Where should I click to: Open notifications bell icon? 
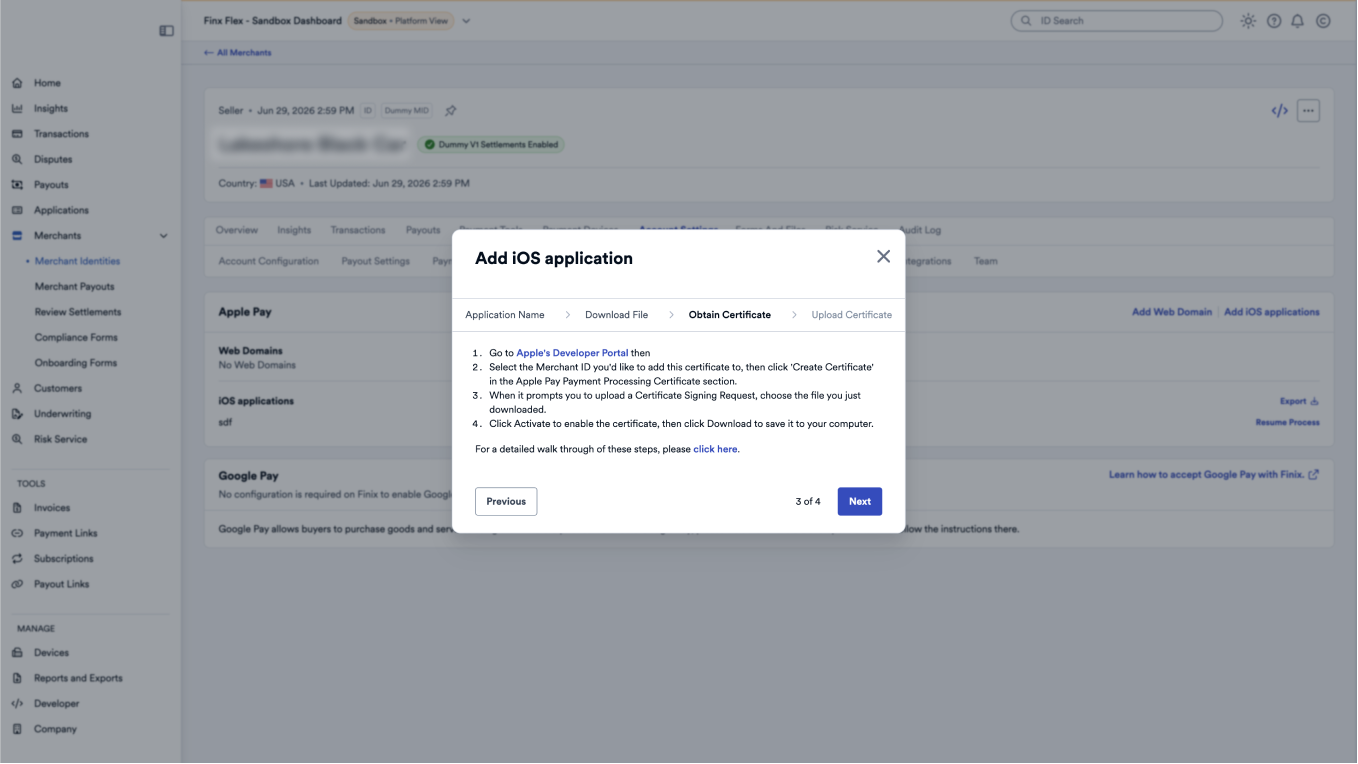tap(1298, 21)
